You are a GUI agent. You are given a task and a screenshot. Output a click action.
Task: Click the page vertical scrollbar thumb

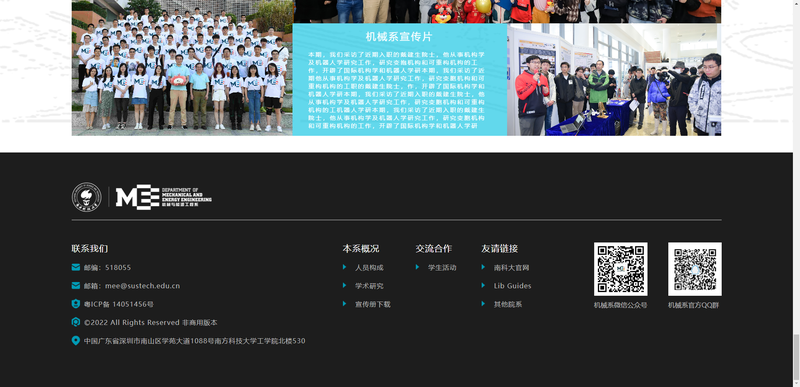pyautogui.click(x=796, y=358)
